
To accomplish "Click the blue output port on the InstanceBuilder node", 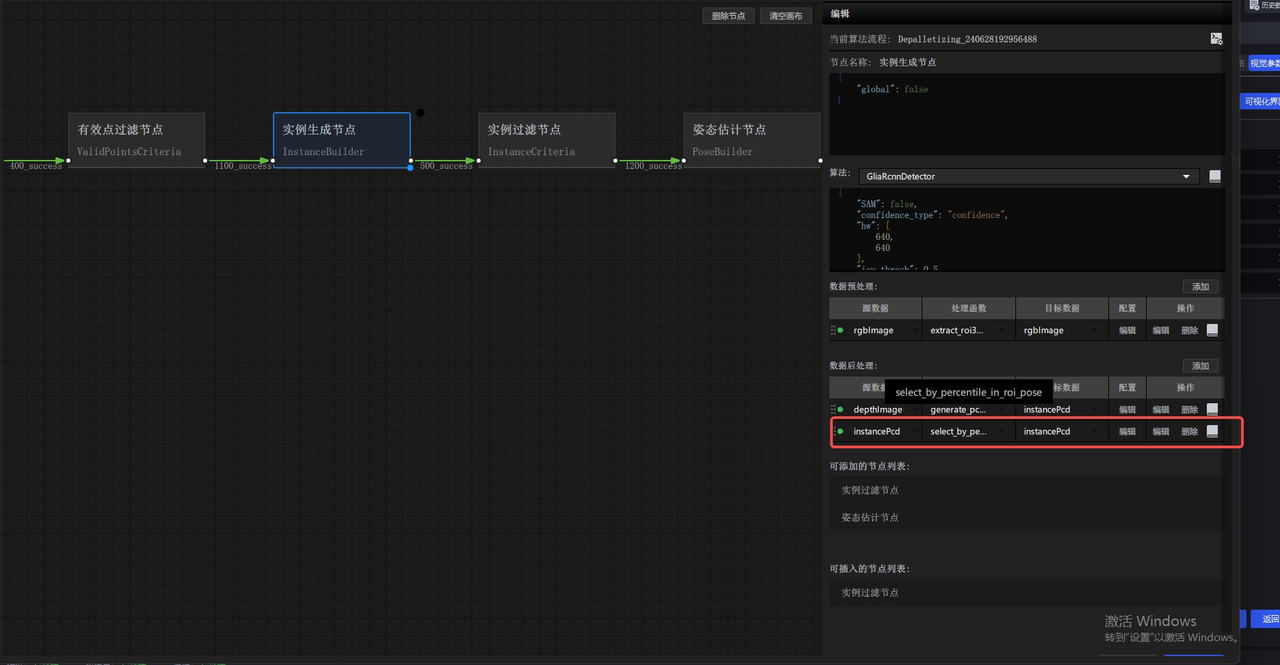I will [410, 167].
